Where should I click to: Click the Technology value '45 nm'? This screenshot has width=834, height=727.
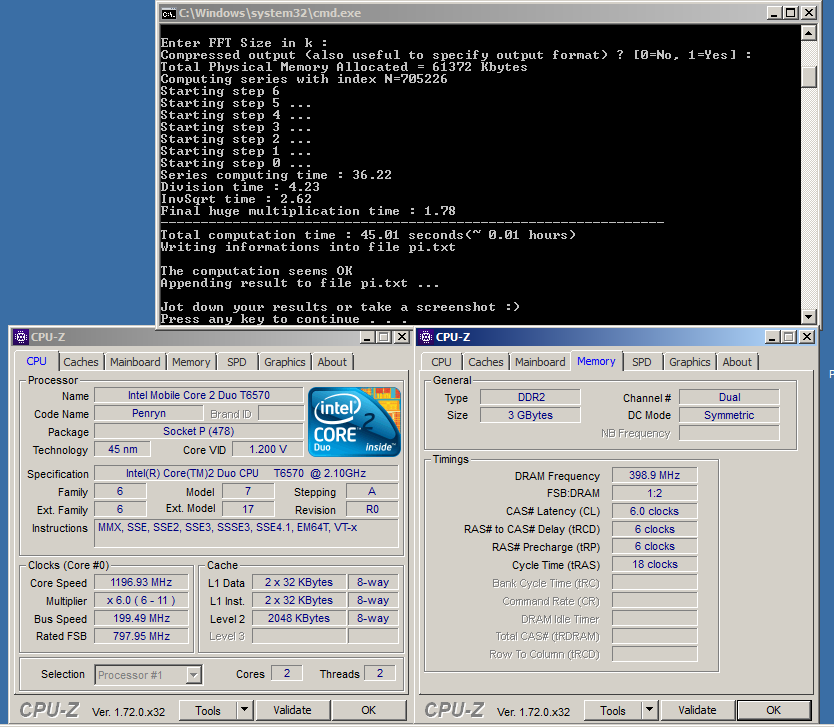pyautogui.click(x=122, y=449)
